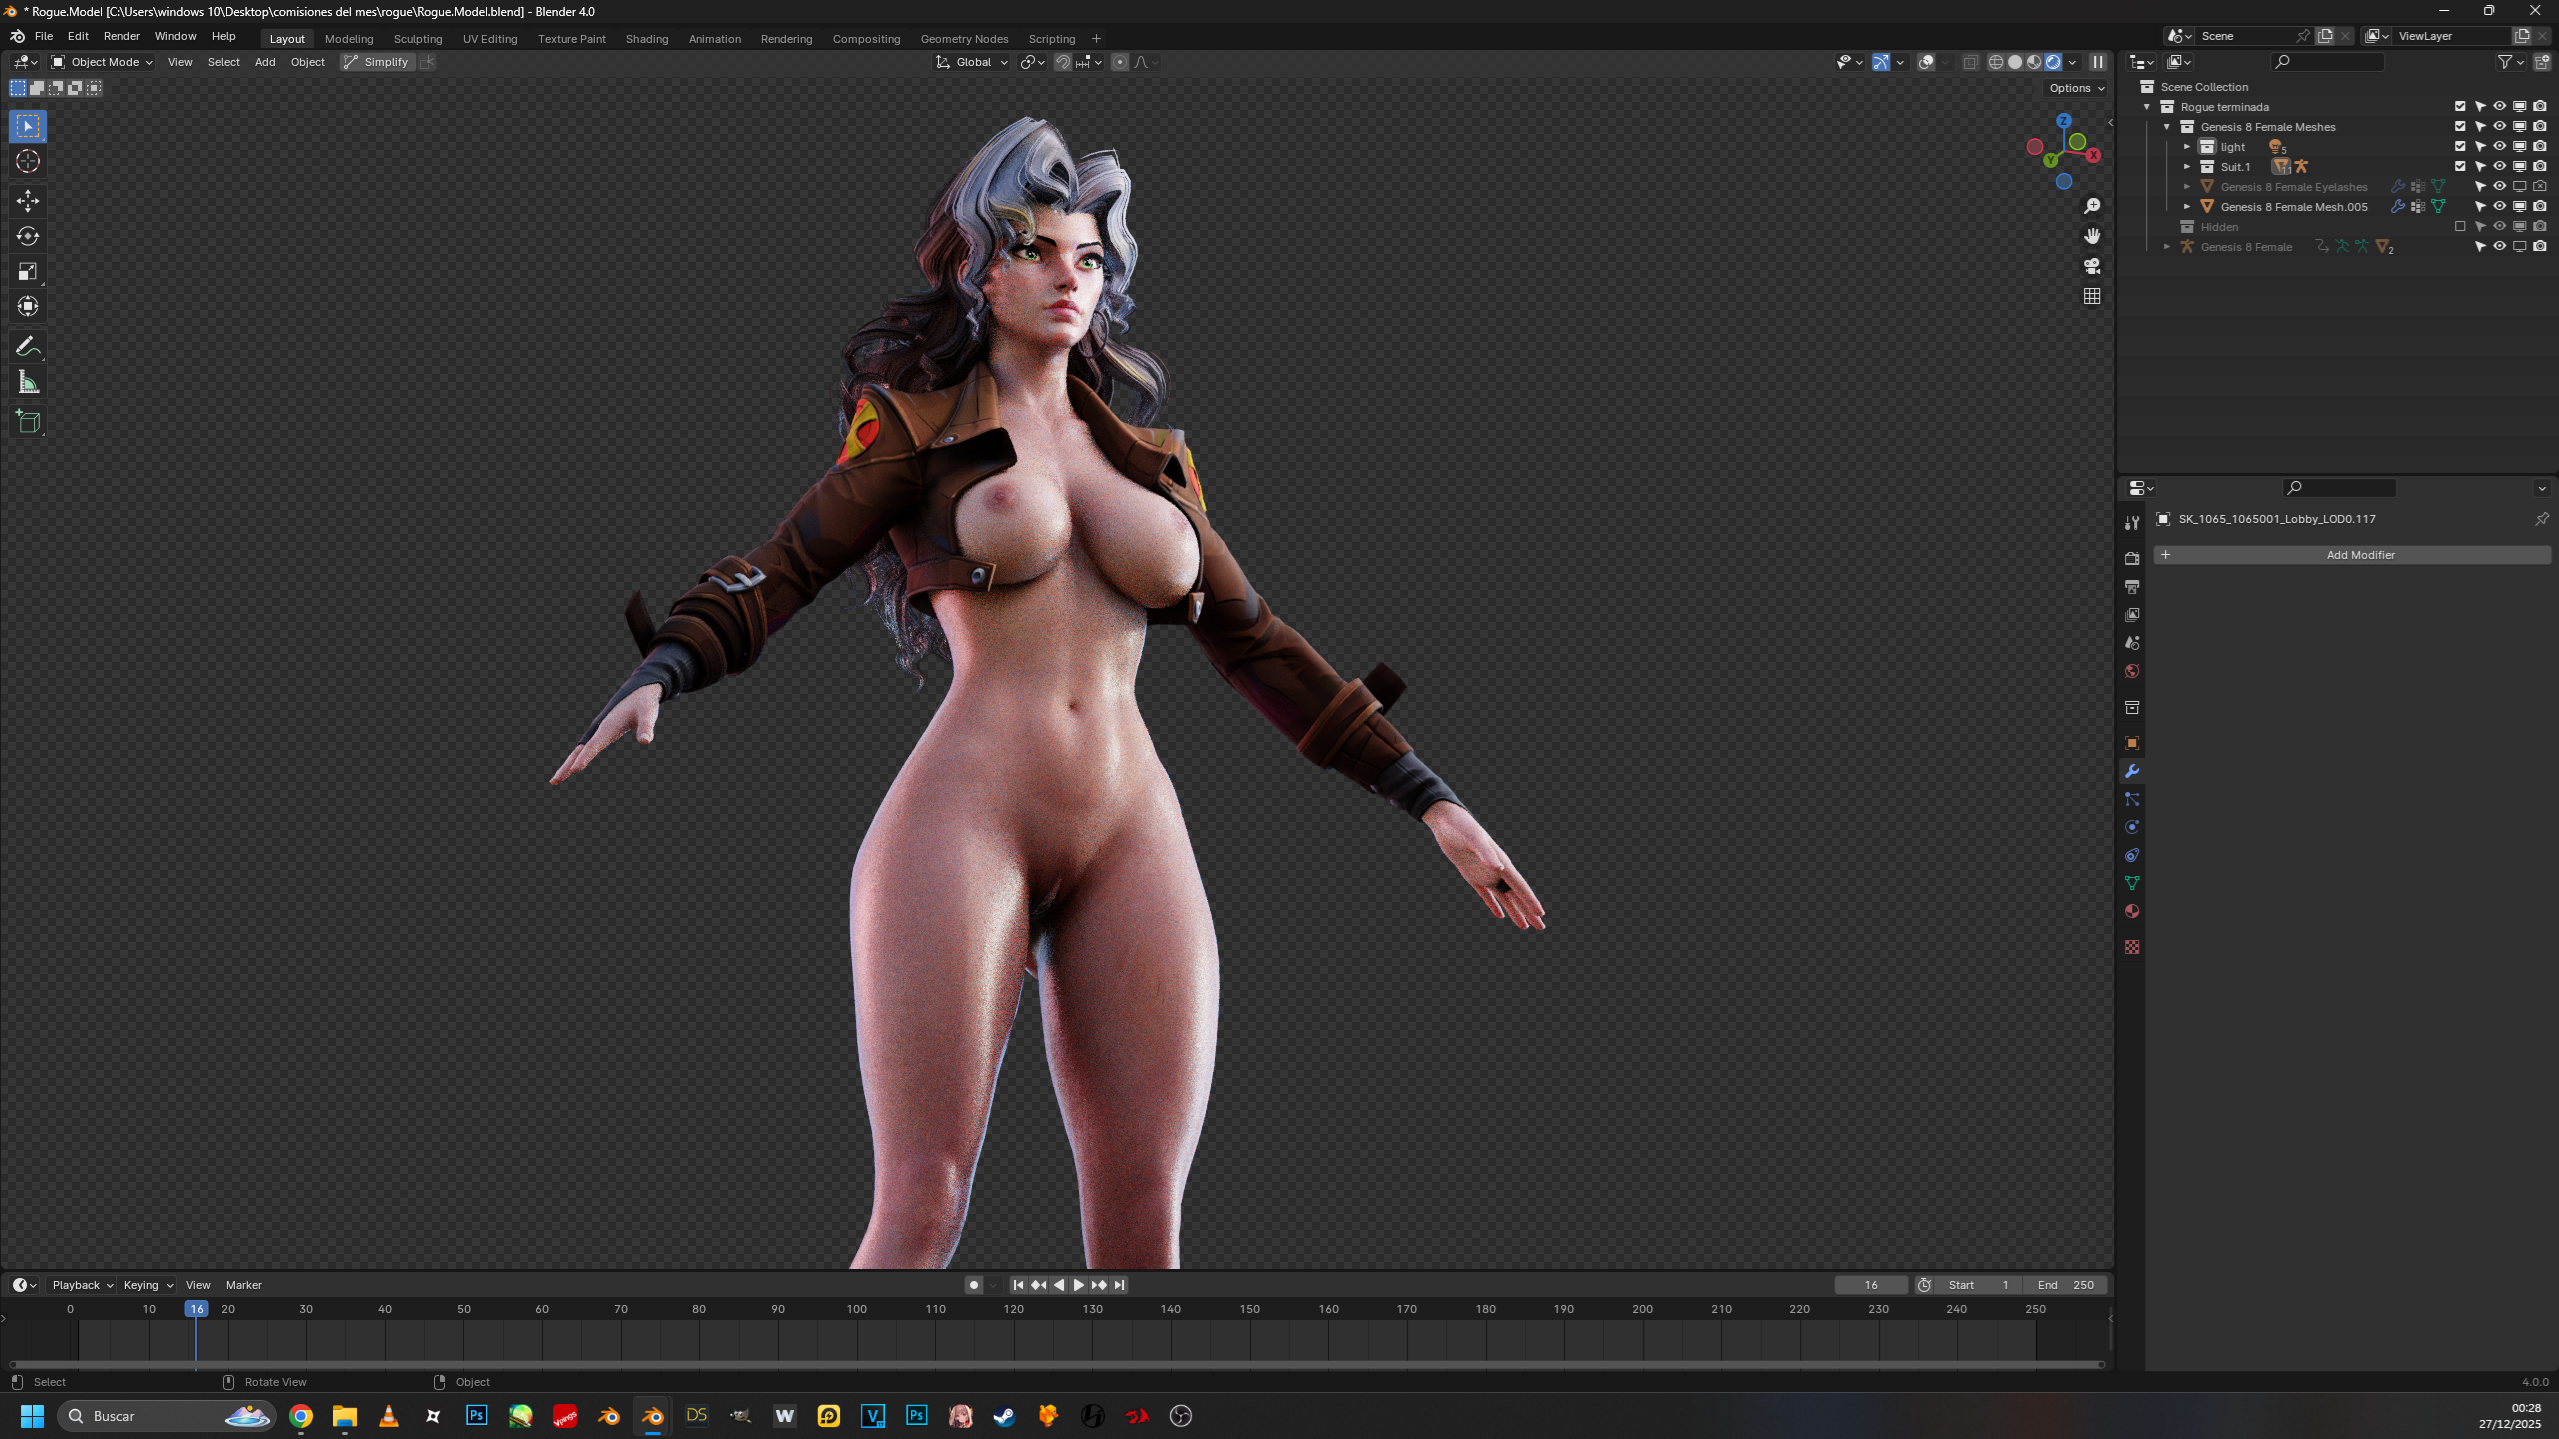Image resolution: width=2559 pixels, height=1439 pixels.
Task: Expand the Suit.1 collection
Action: 2187,167
